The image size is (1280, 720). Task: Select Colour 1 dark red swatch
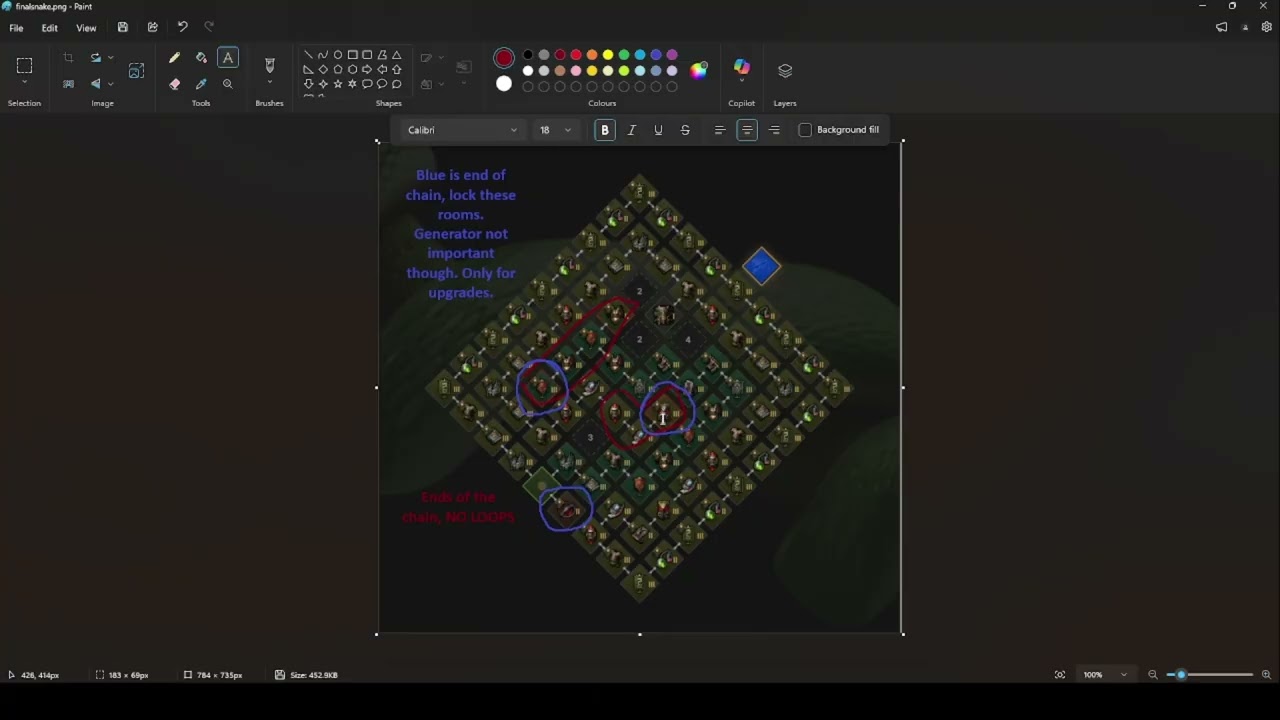point(504,58)
